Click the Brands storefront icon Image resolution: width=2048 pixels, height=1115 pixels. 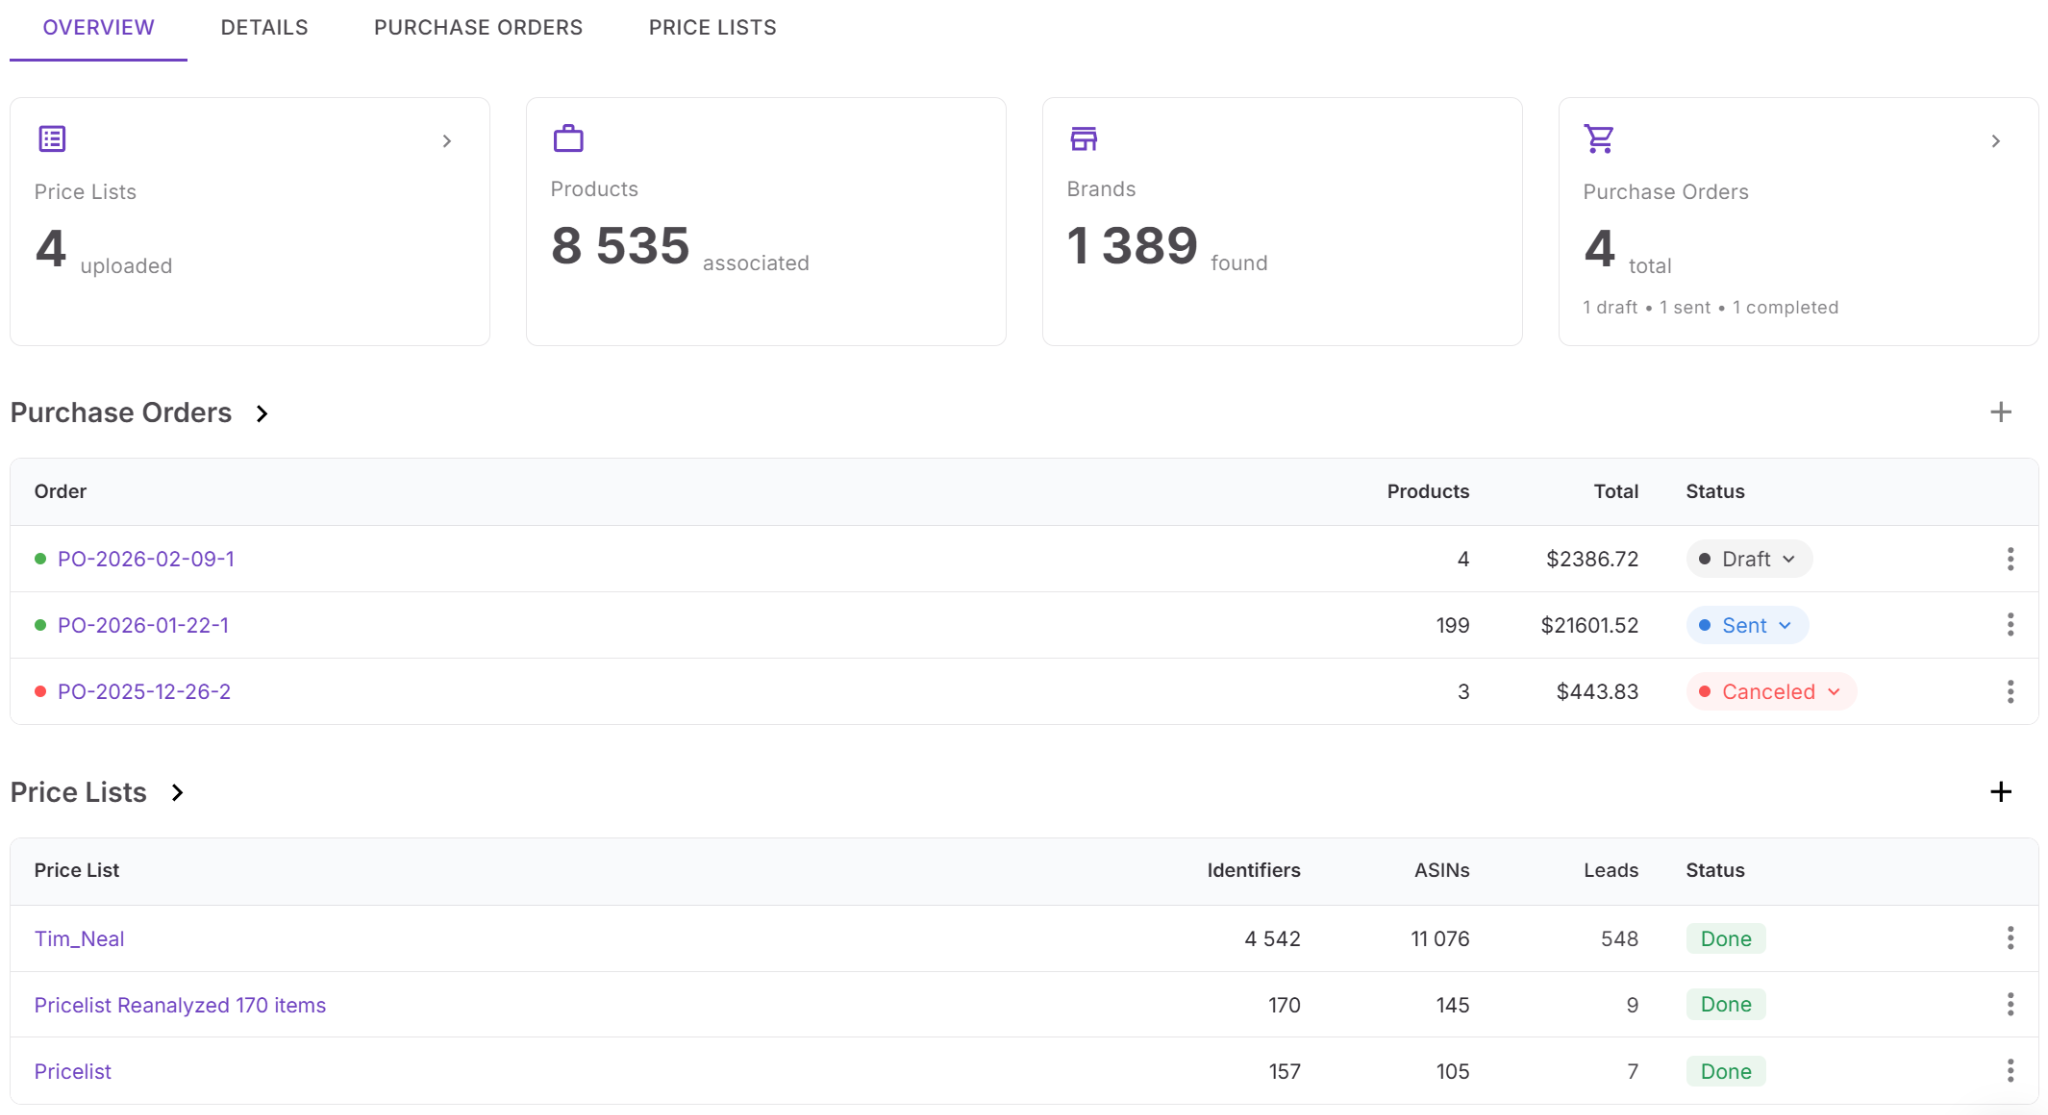click(x=1084, y=138)
